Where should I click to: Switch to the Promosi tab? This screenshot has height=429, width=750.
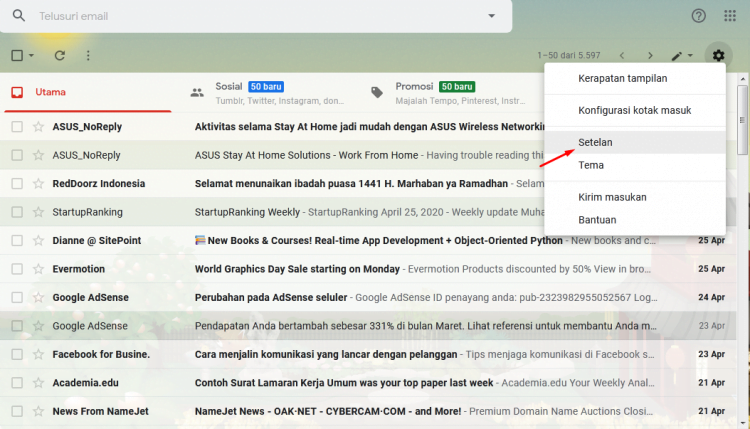pos(452,93)
